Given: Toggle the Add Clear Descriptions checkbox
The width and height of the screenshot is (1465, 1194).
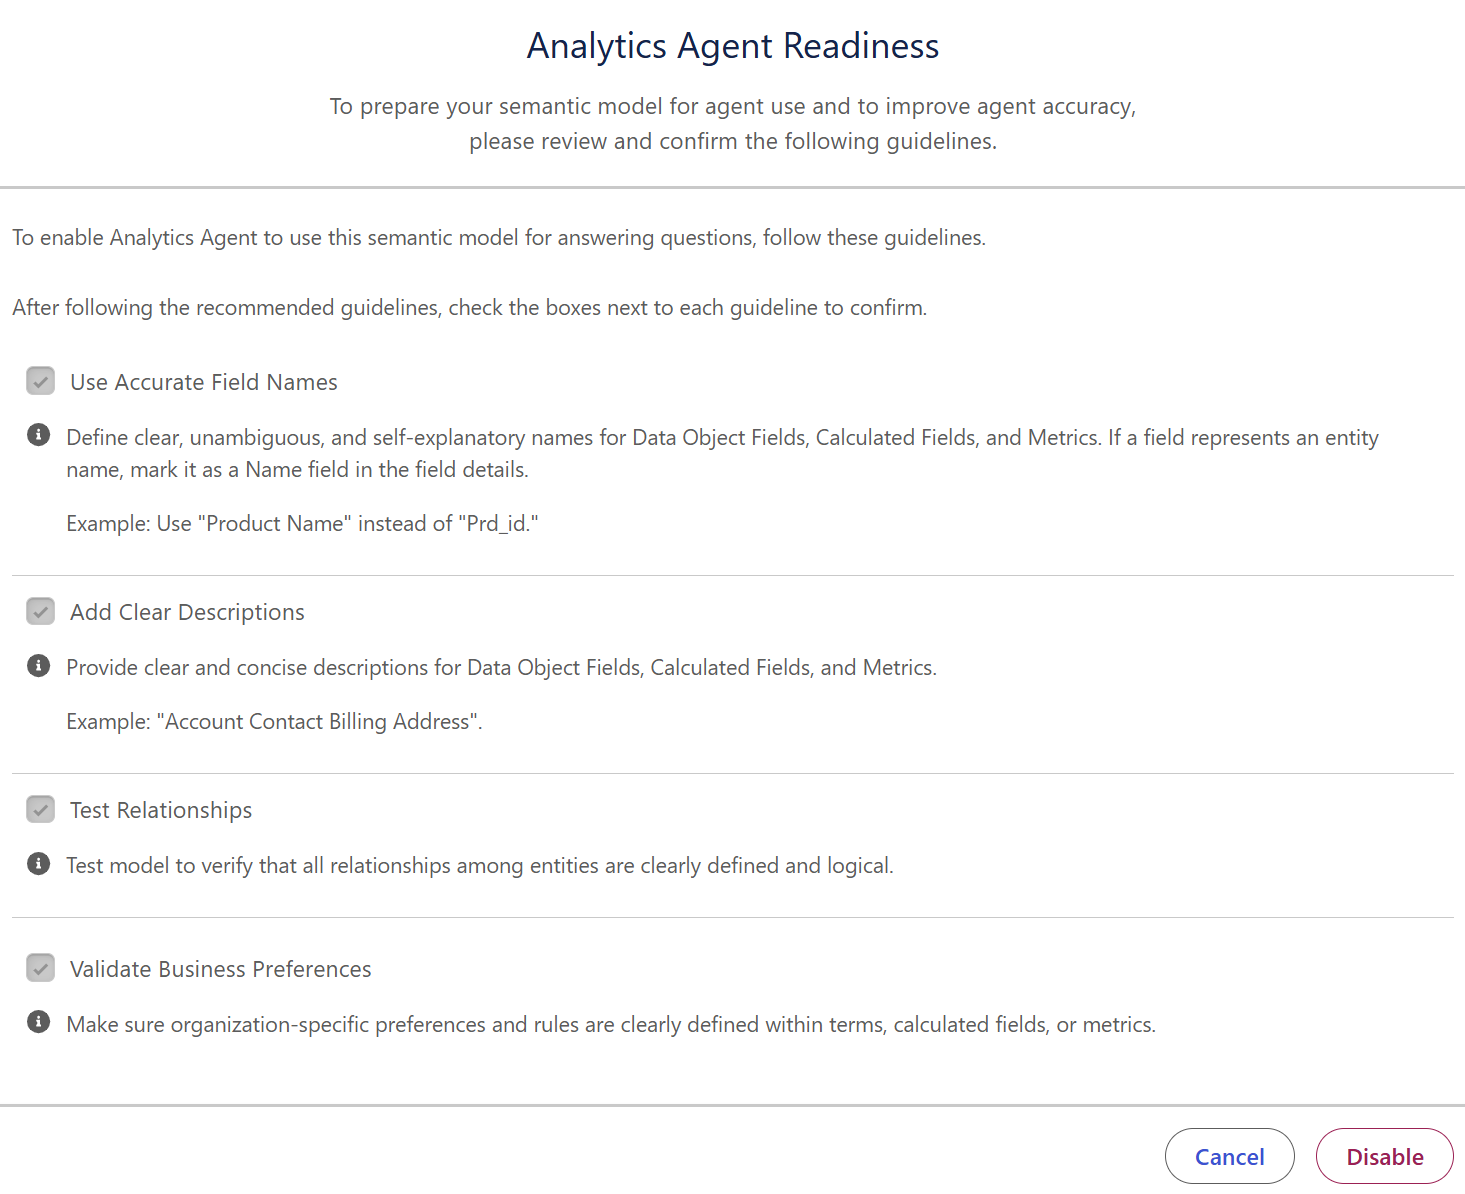Looking at the screenshot, I should [40, 611].
